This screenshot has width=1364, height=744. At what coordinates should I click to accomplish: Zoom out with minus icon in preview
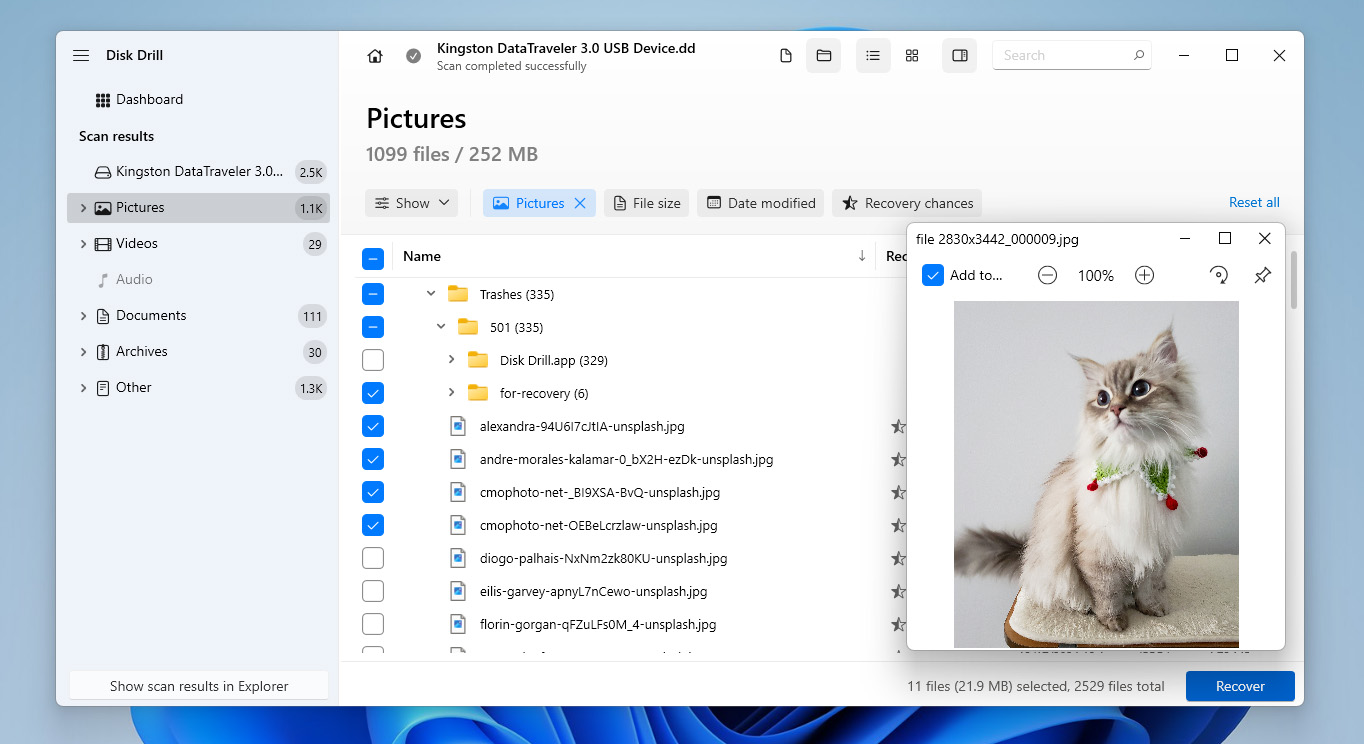1047,275
